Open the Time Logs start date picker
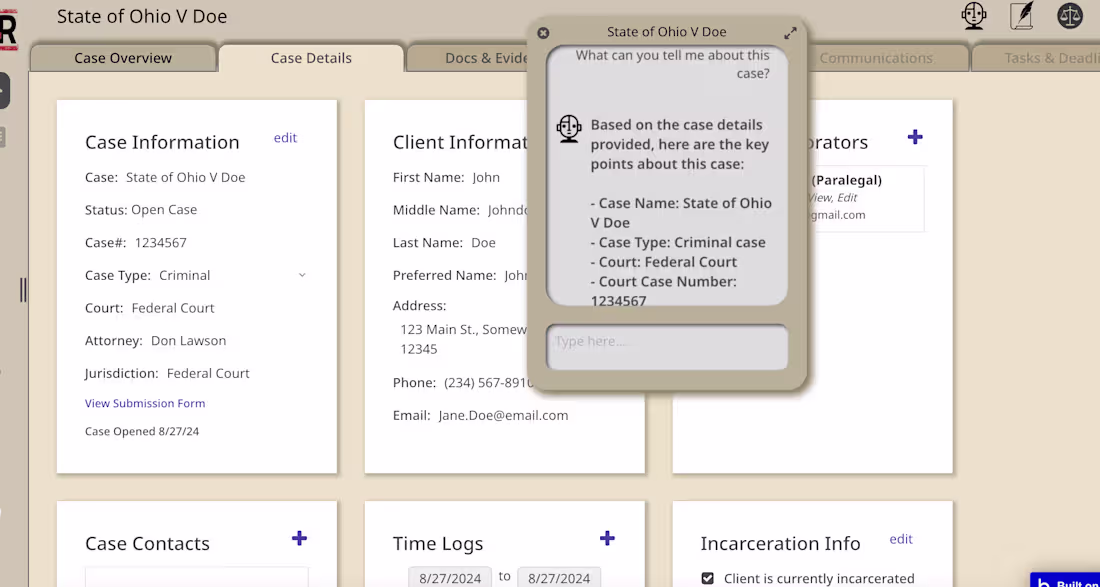The height and width of the screenshot is (587, 1100). (x=449, y=578)
